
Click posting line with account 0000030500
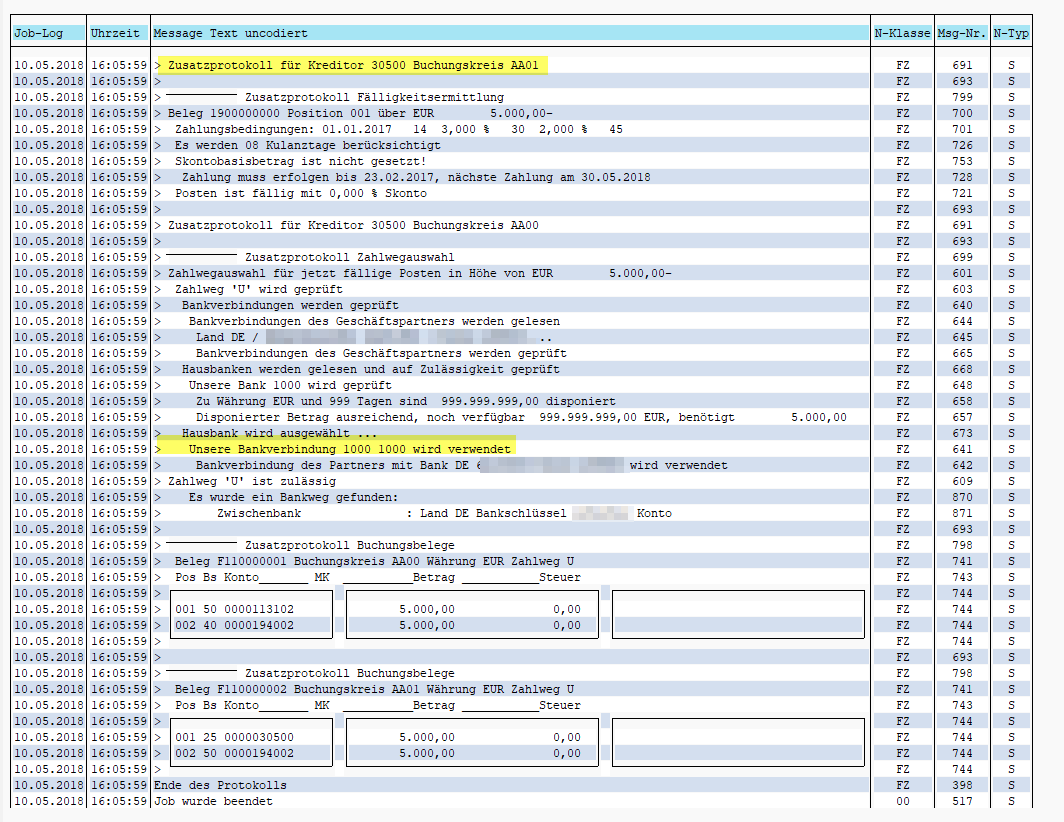tap(235, 738)
